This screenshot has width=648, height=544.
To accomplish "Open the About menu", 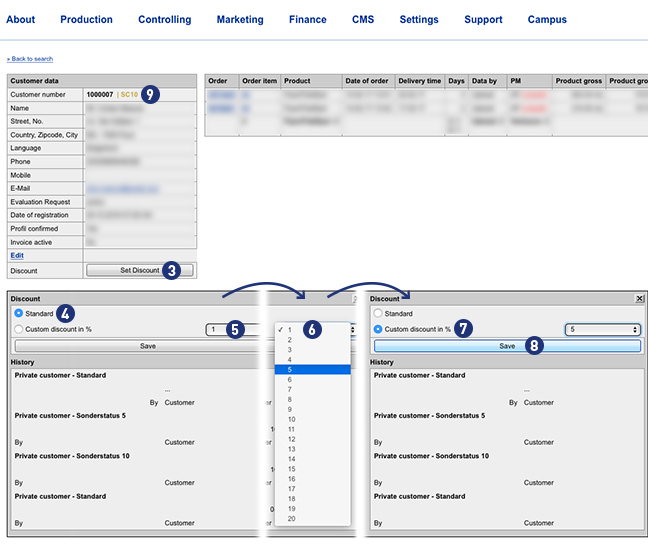I will pos(20,19).
